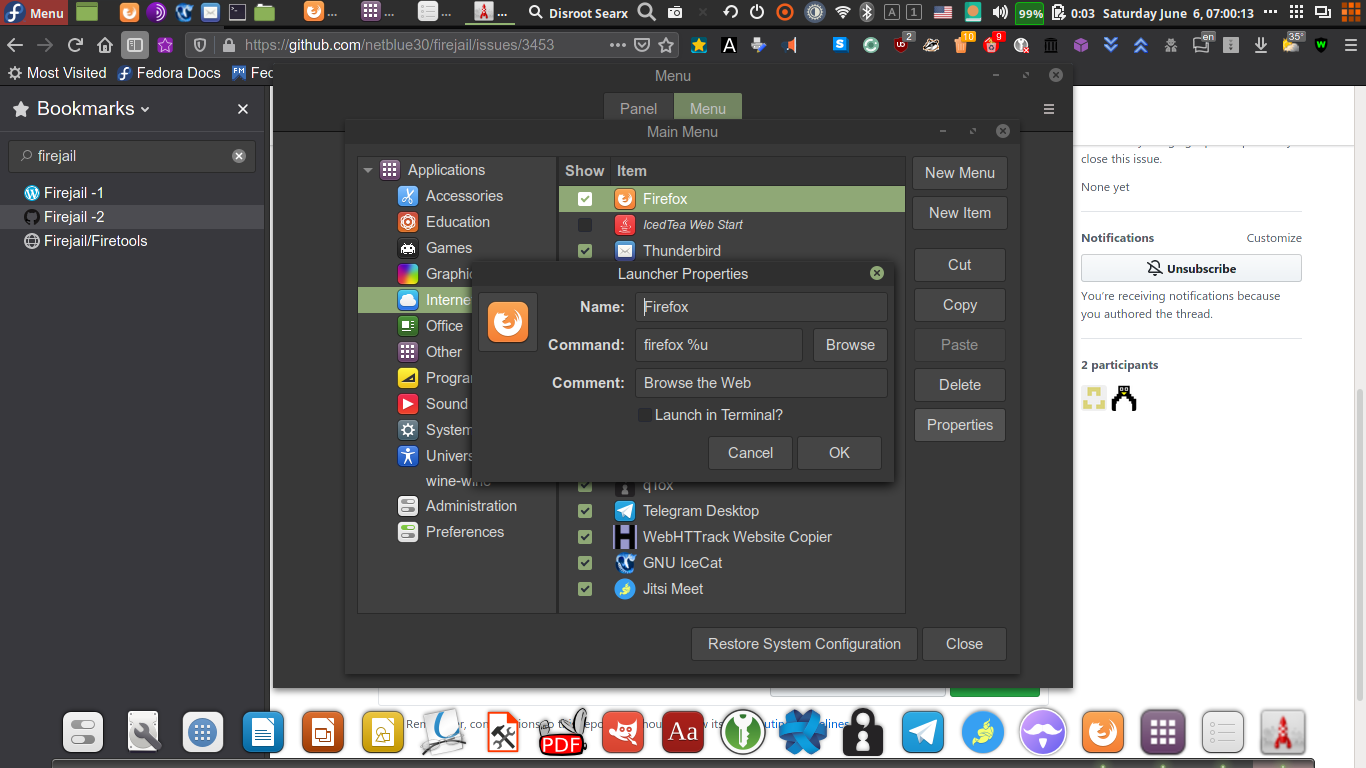Switch to the Panel tab
The width and height of the screenshot is (1366, 768).
(639, 109)
